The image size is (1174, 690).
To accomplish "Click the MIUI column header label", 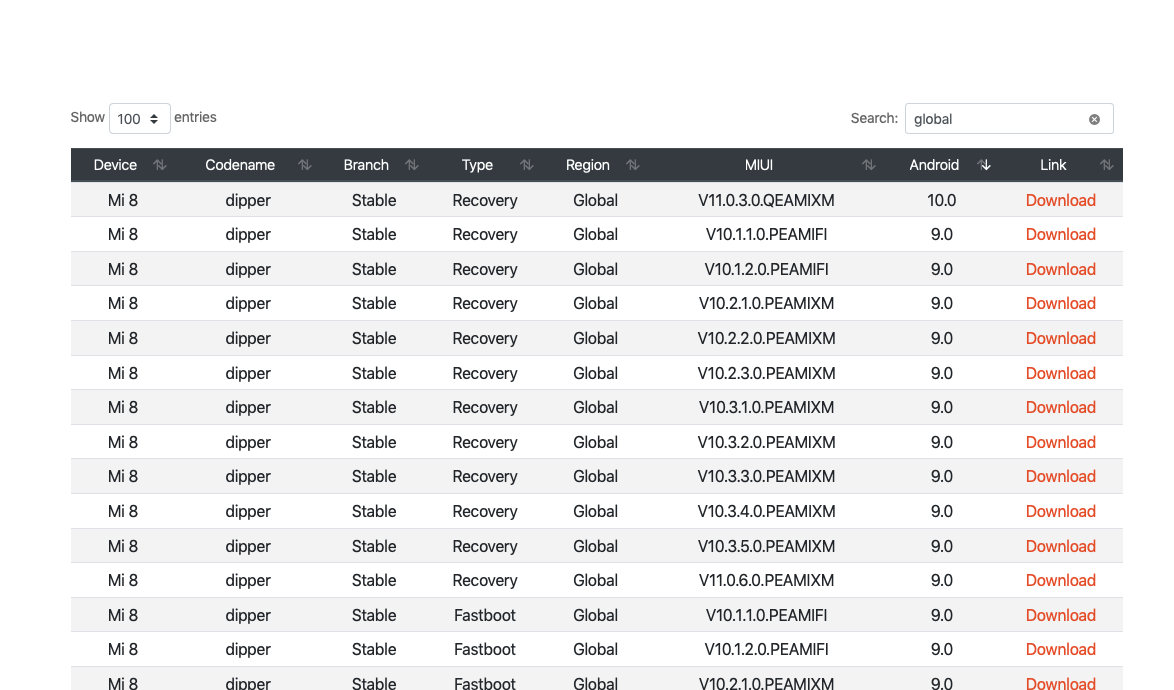I will (x=758, y=165).
